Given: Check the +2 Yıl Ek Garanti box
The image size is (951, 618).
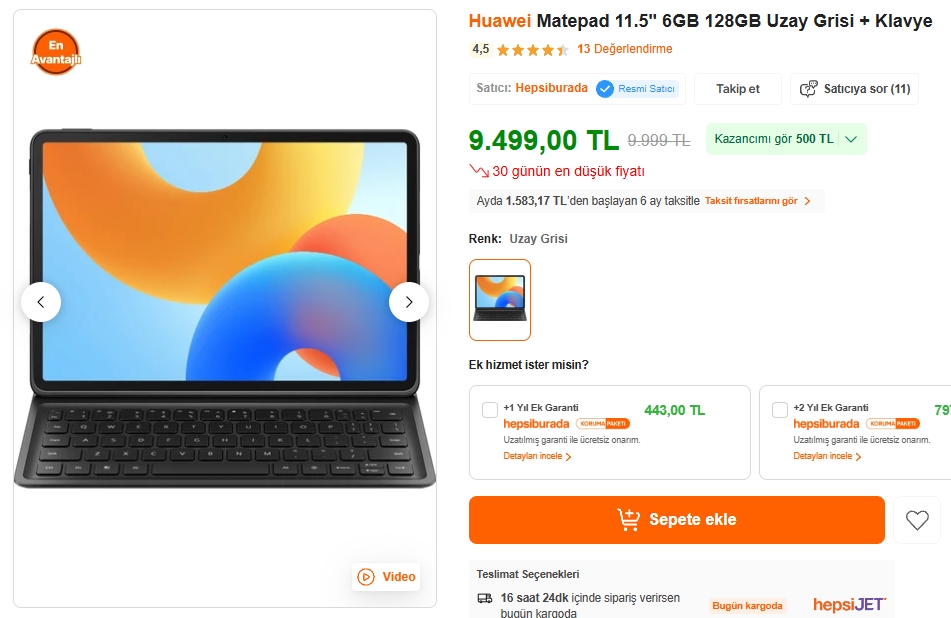Looking at the screenshot, I should tap(779, 409).
